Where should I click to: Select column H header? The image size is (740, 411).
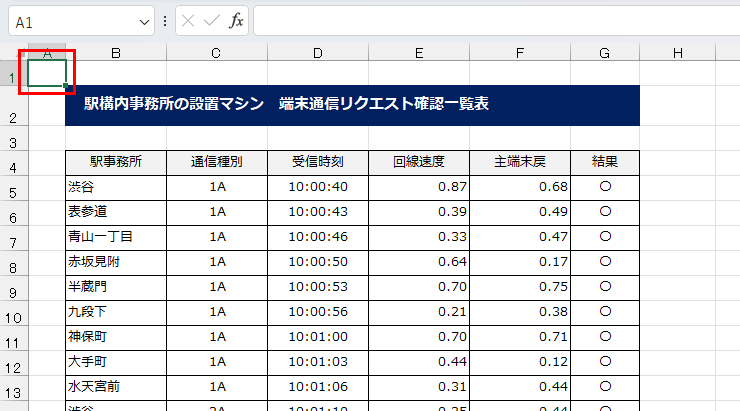coord(678,53)
